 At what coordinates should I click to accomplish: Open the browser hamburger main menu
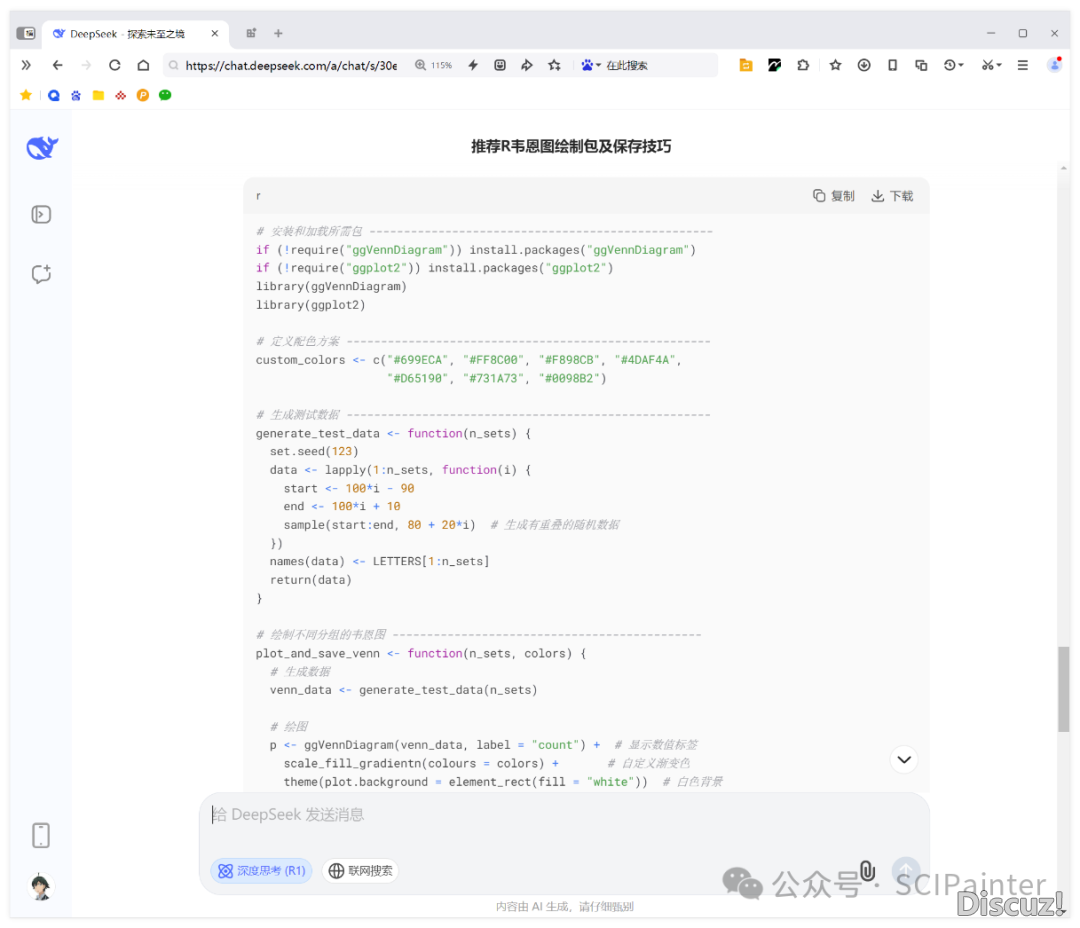tap(1023, 65)
